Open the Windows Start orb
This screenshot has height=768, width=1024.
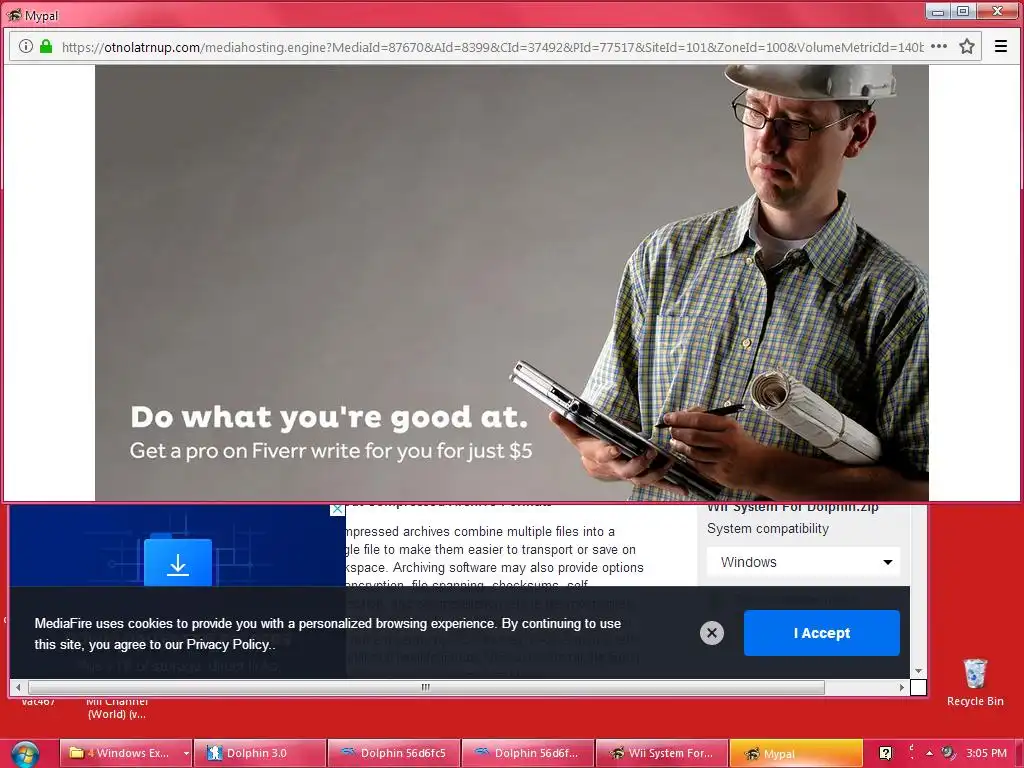click(x=25, y=755)
